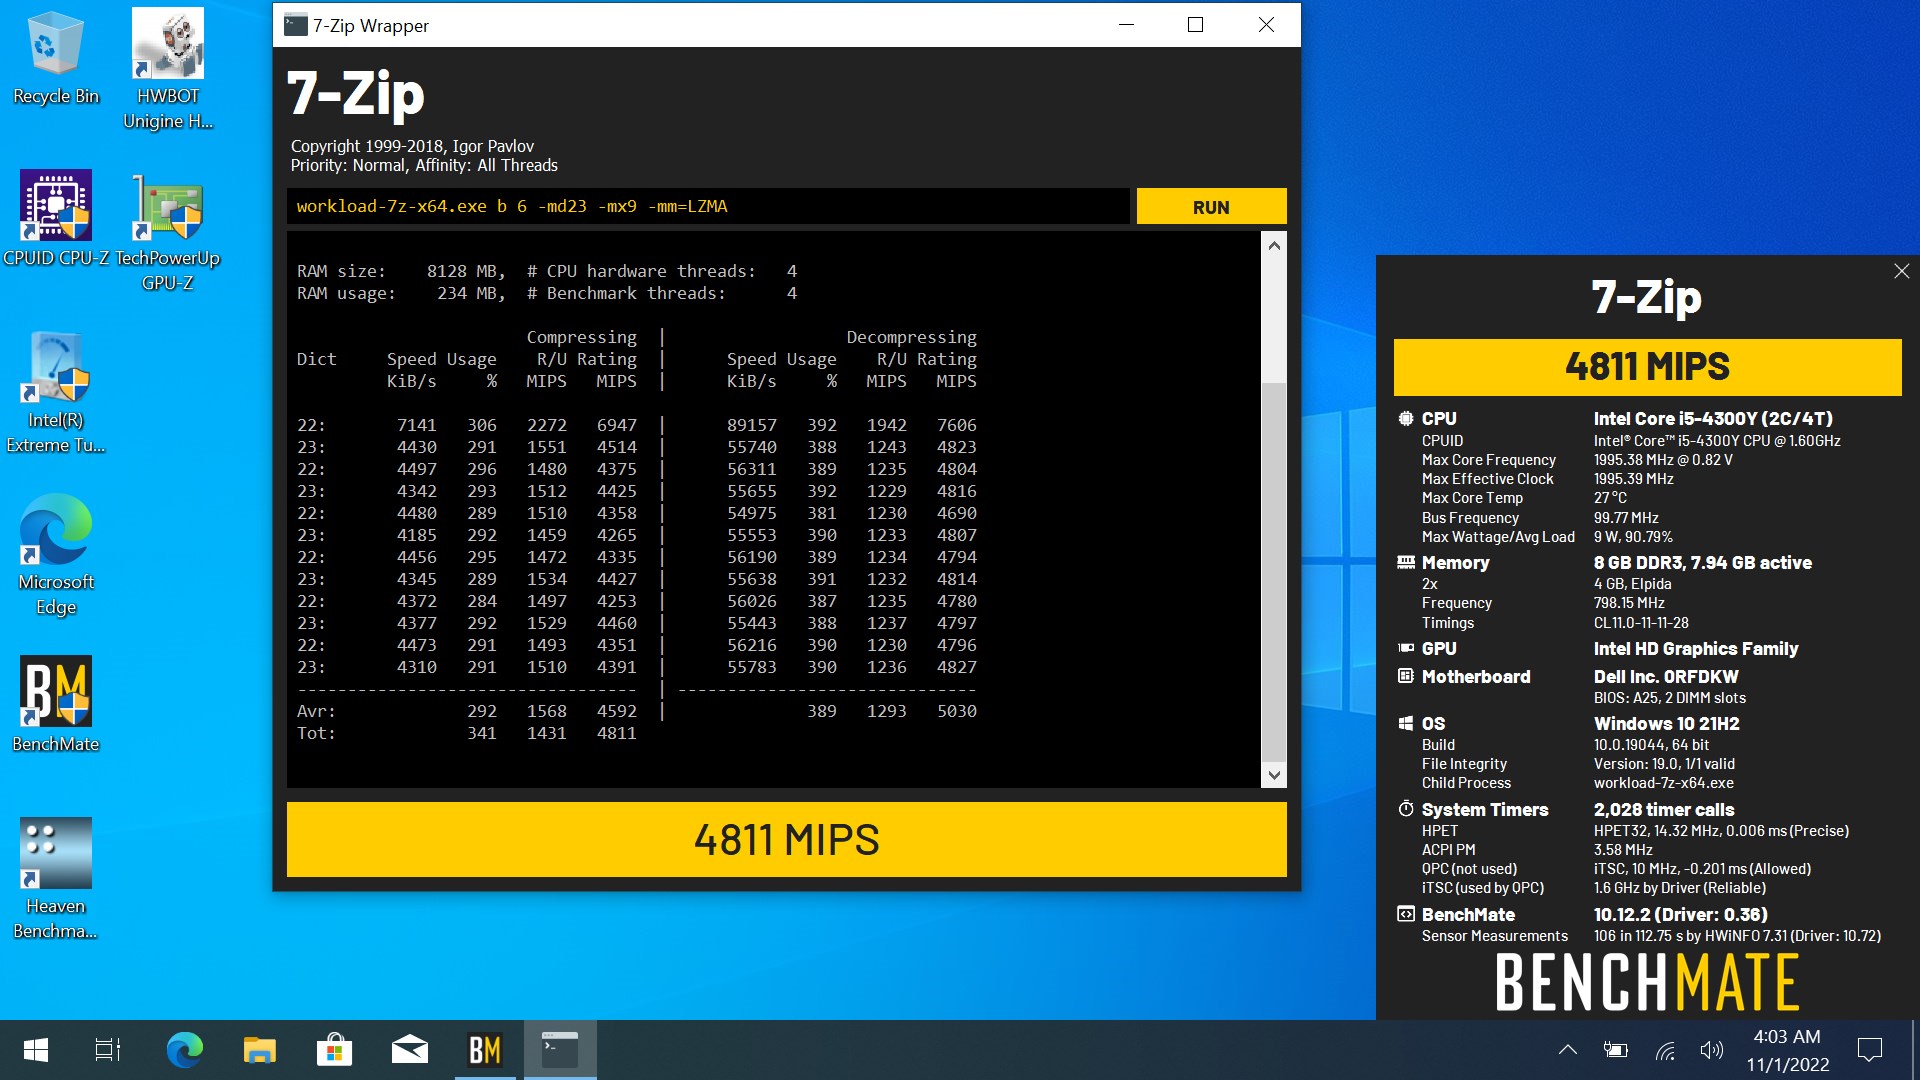Image resolution: width=1920 pixels, height=1080 pixels.
Task: Click the 'Tot:' row rating 4811
Action: pyautogui.click(x=616, y=733)
